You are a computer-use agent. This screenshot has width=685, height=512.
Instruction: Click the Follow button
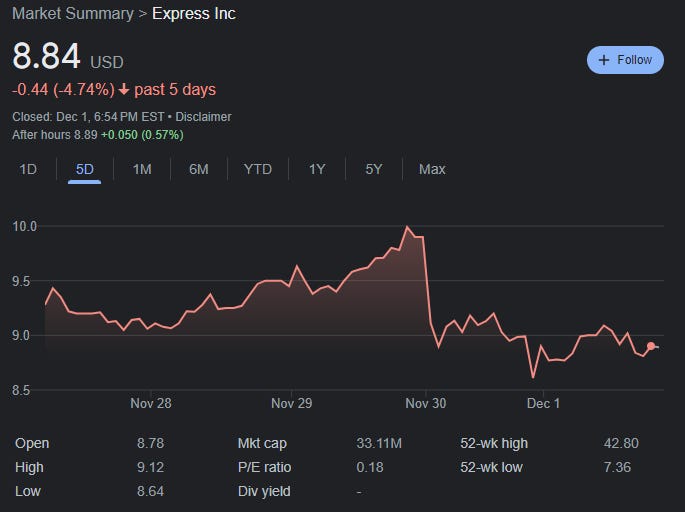tap(625, 60)
